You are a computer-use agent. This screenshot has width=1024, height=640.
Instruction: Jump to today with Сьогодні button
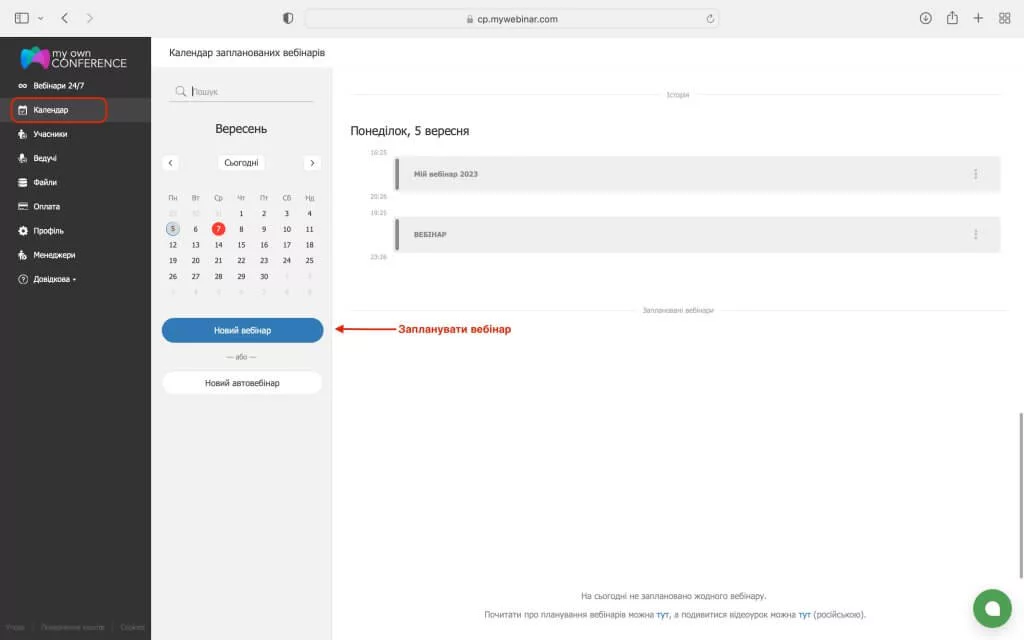[x=241, y=163]
